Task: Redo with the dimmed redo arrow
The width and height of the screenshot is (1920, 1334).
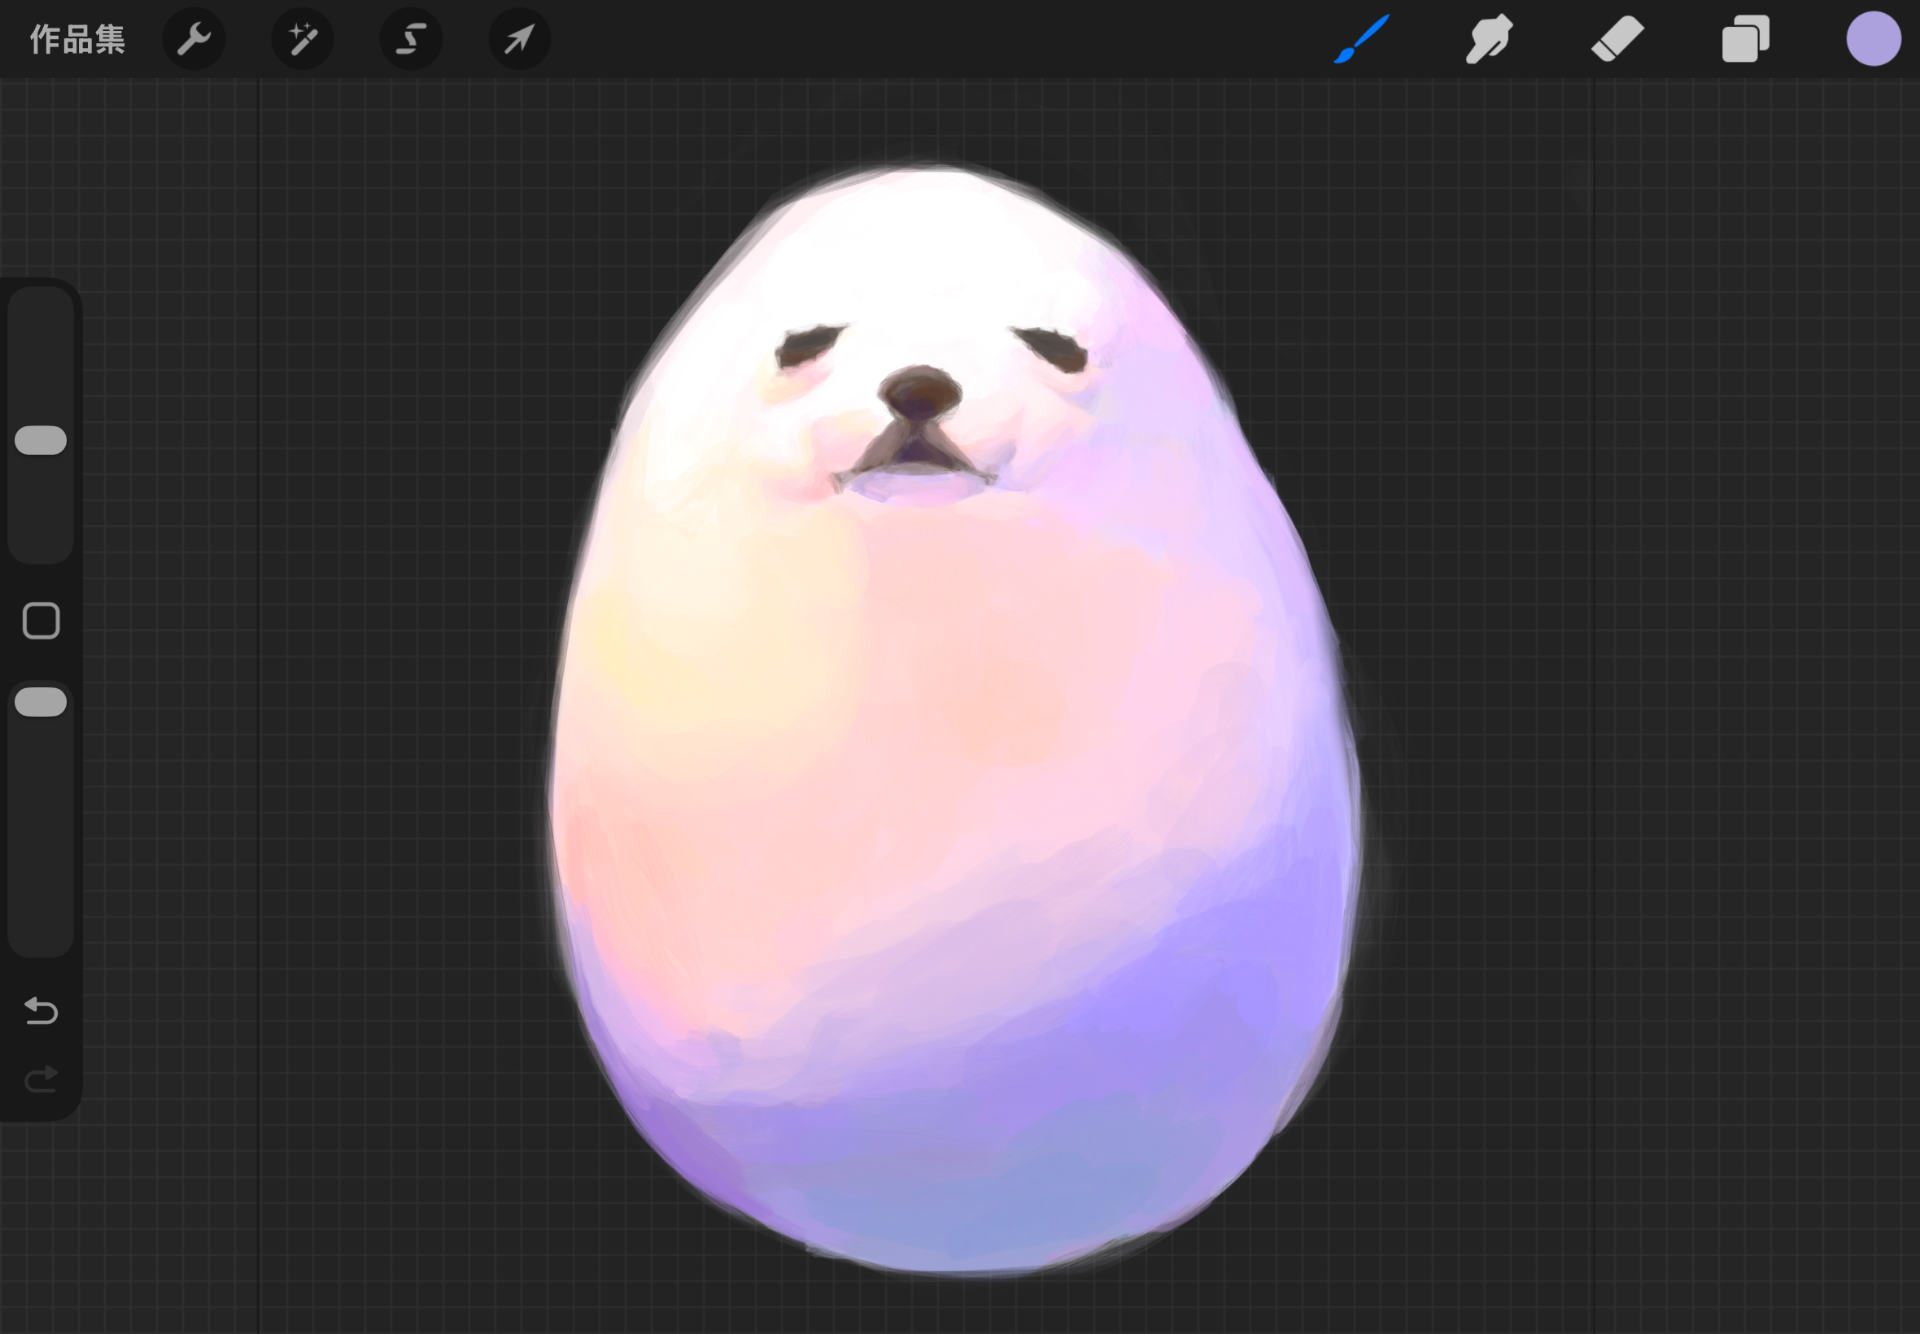Action: pyautogui.click(x=41, y=1079)
